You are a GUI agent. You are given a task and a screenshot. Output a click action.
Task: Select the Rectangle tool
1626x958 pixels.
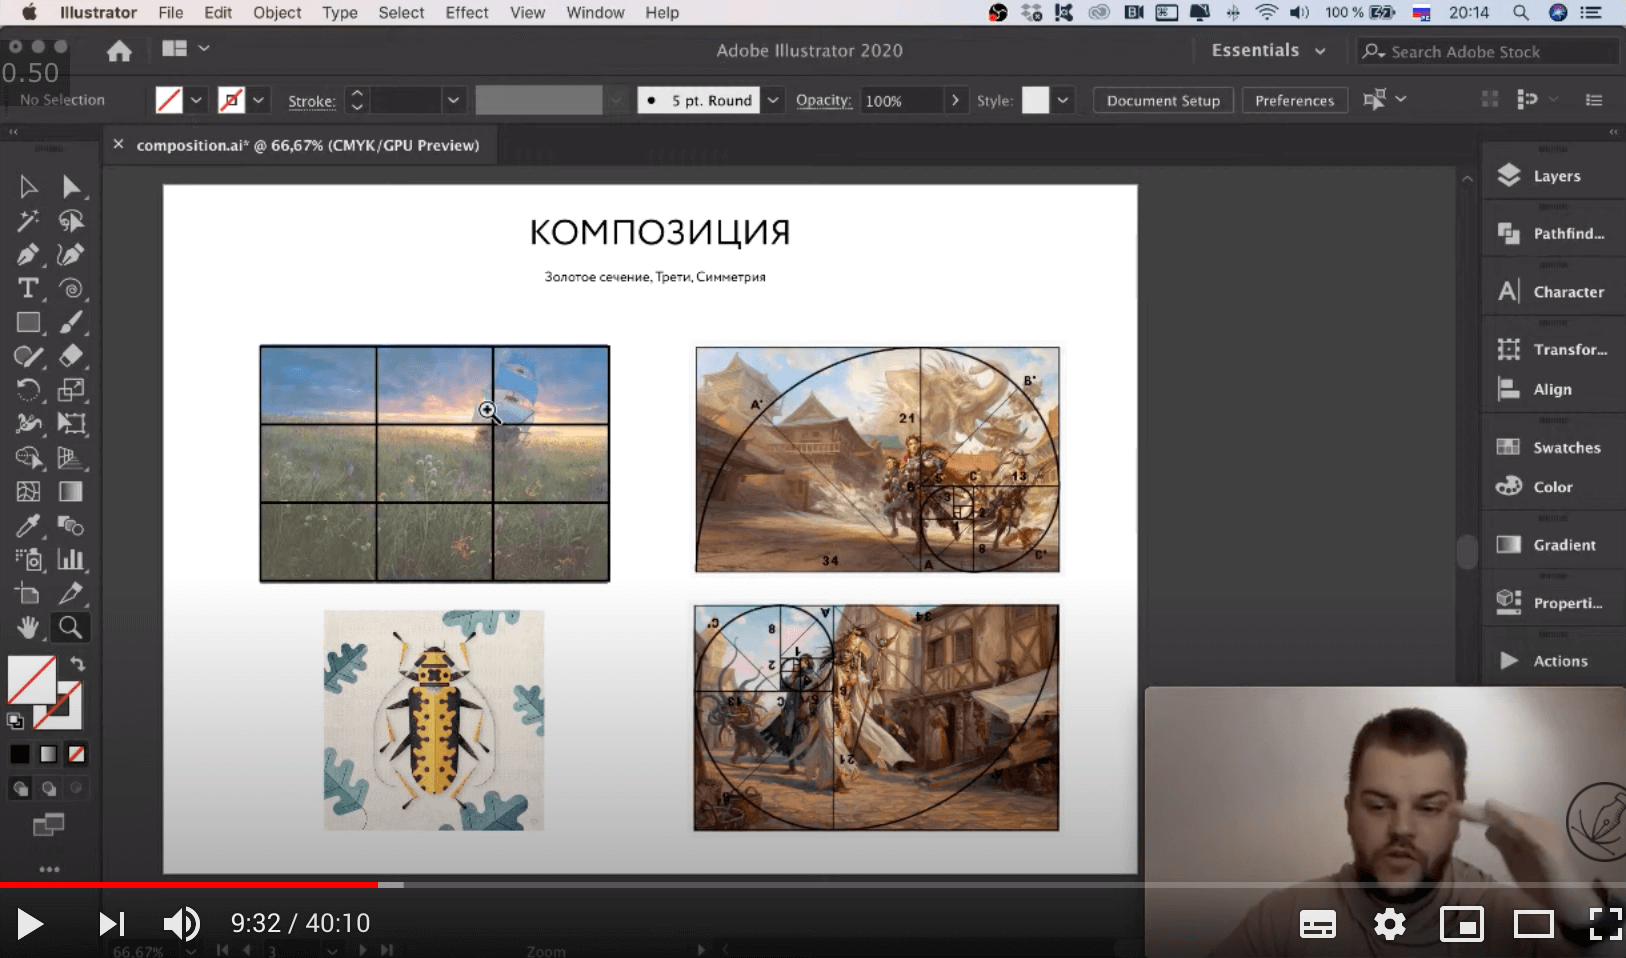(28, 323)
